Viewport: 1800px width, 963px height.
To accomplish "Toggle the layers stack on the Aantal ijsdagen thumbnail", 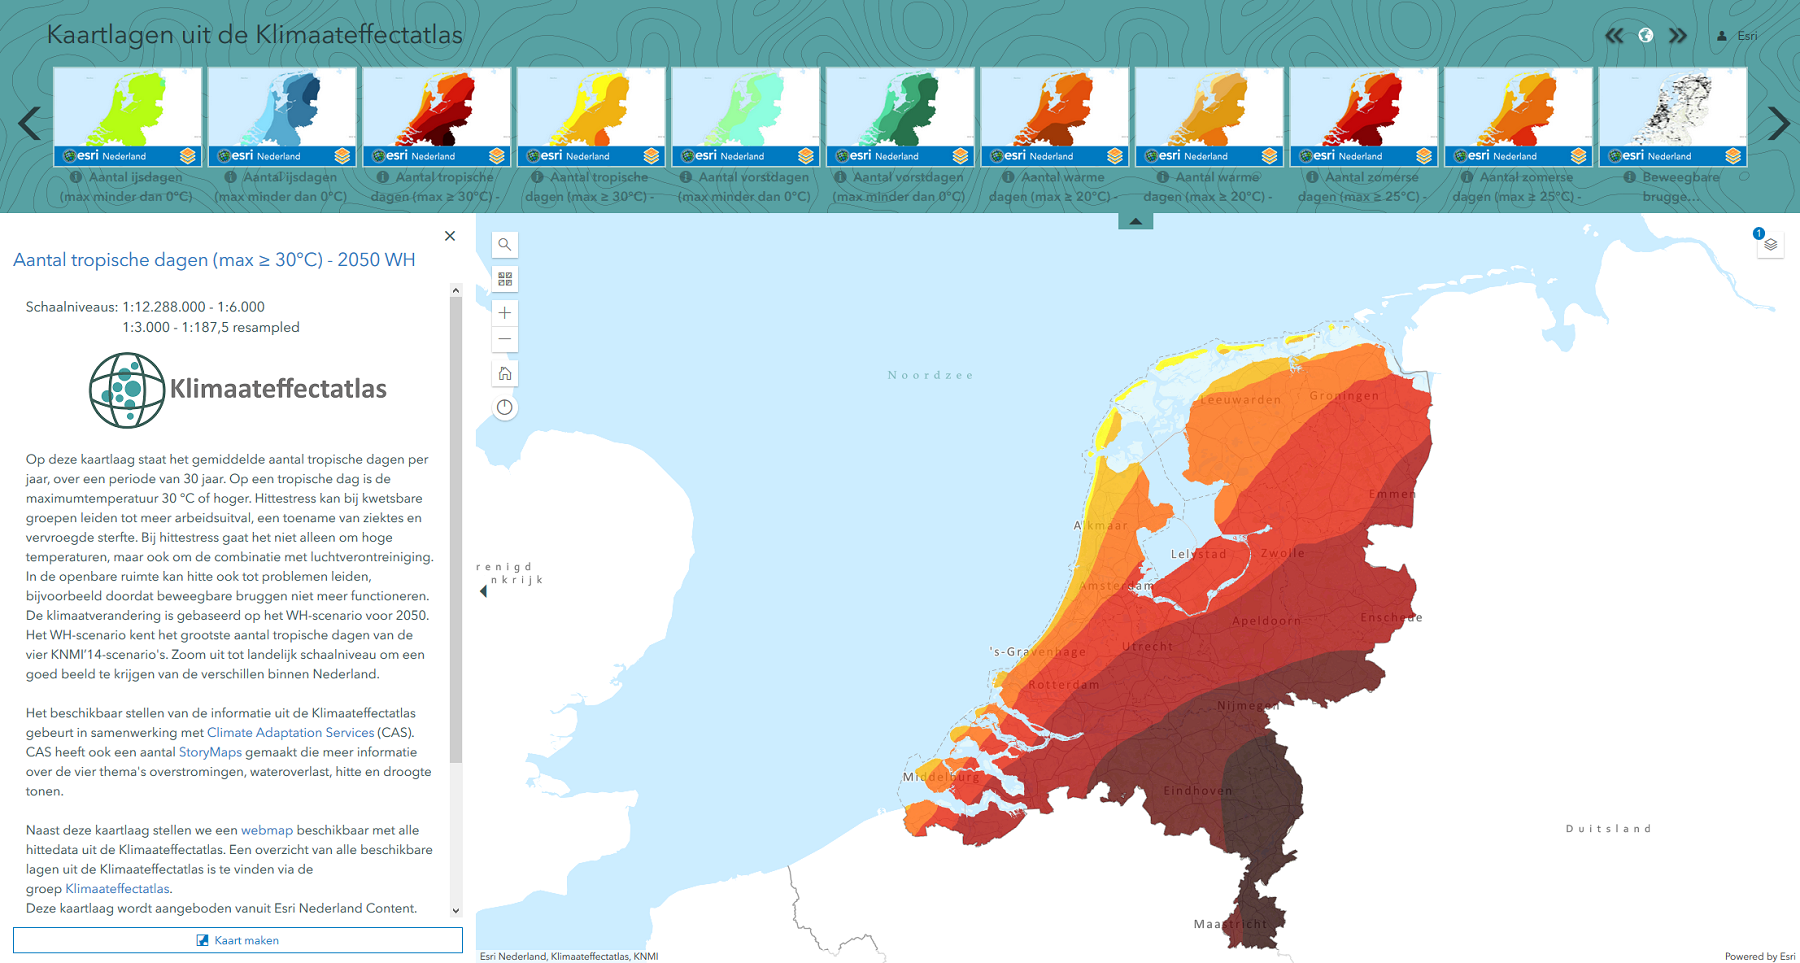I will click(187, 156).
